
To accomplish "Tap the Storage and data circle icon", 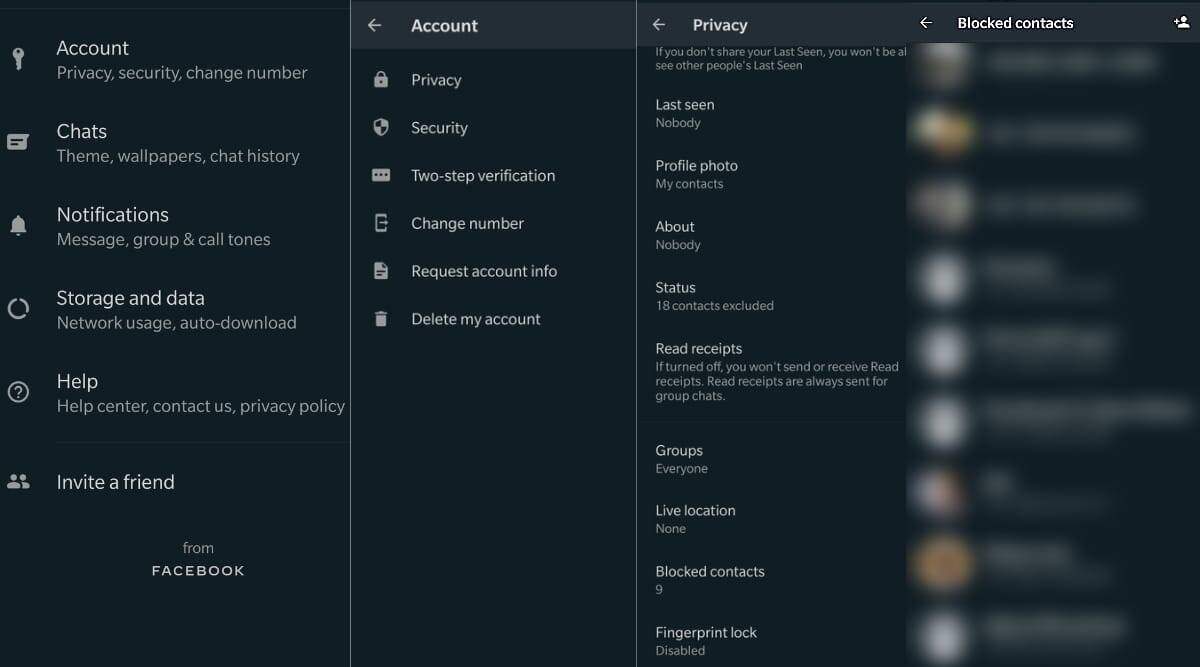I will [18, 309].
